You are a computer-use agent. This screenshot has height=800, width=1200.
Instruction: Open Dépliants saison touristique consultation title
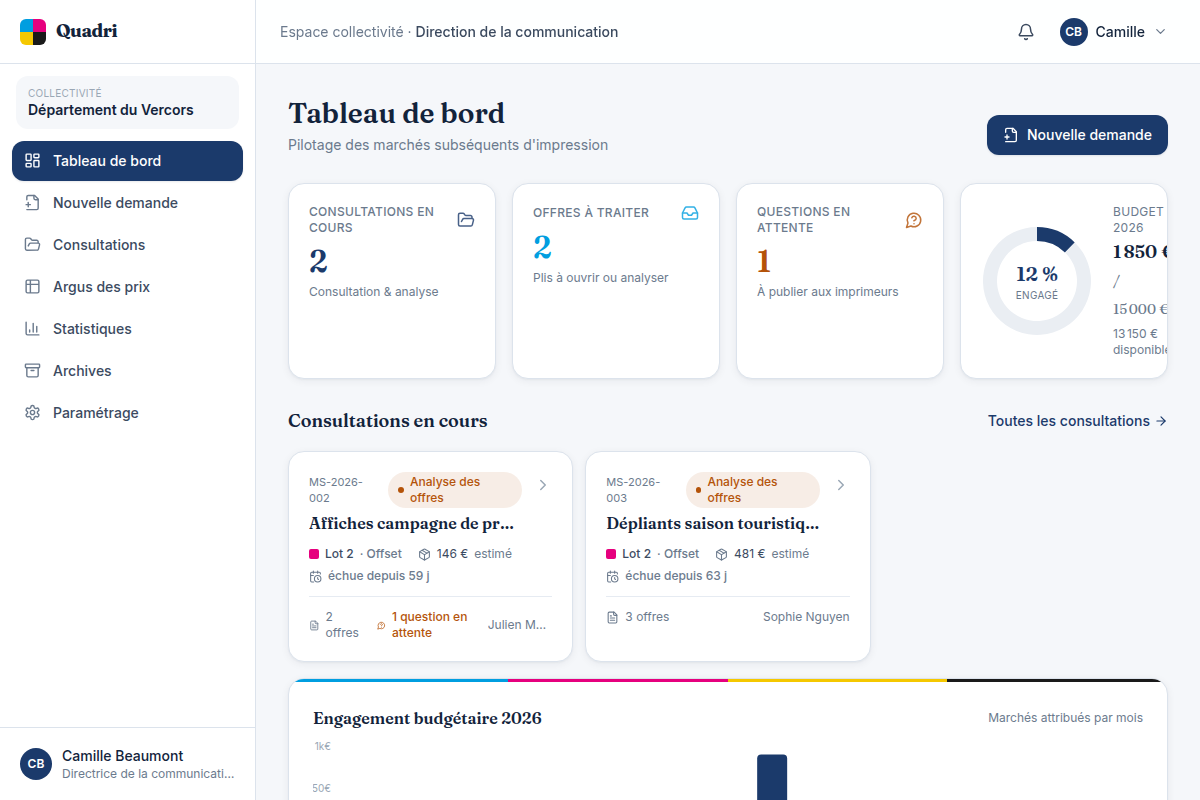point(713,523)
